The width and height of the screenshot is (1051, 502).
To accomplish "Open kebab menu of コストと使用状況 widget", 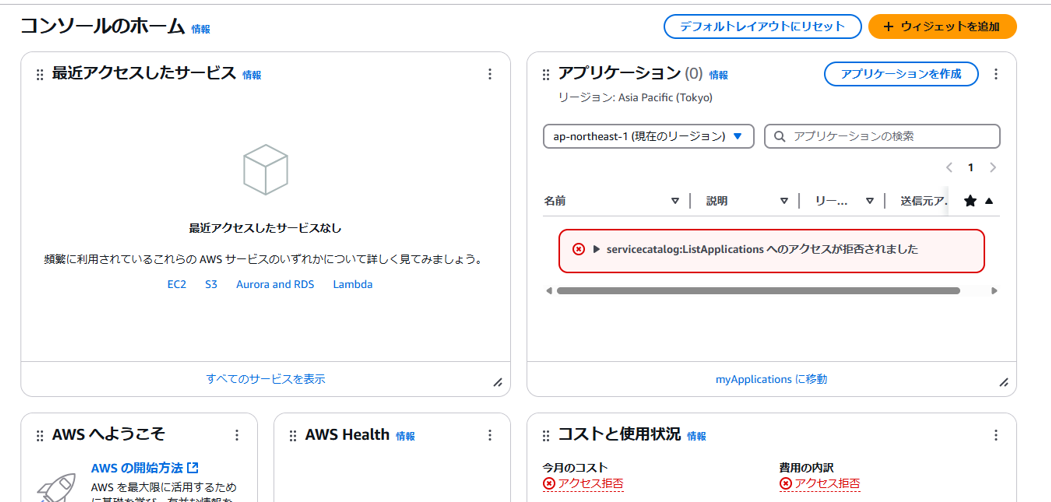I will tap(995, 435).
